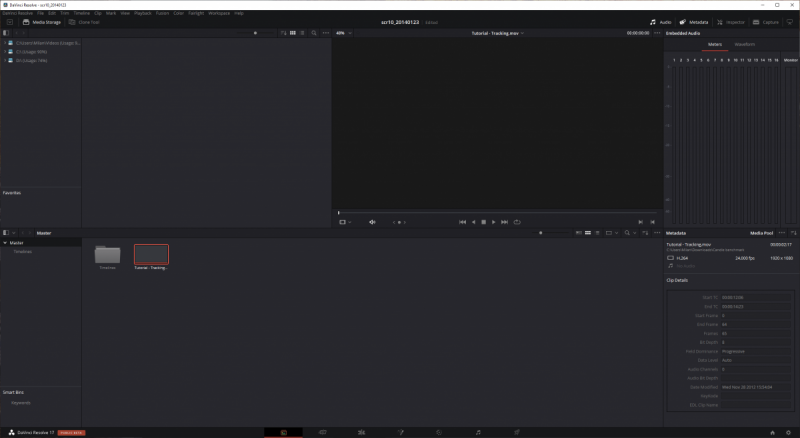Open the Workspace menu
This screenshot has width=800, height=438.
coord(219,13)
